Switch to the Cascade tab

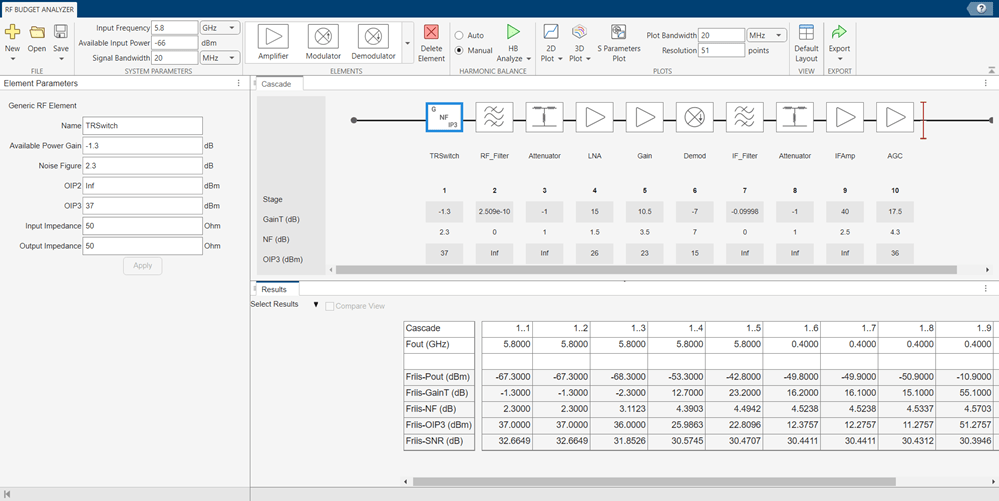point(276,84)
